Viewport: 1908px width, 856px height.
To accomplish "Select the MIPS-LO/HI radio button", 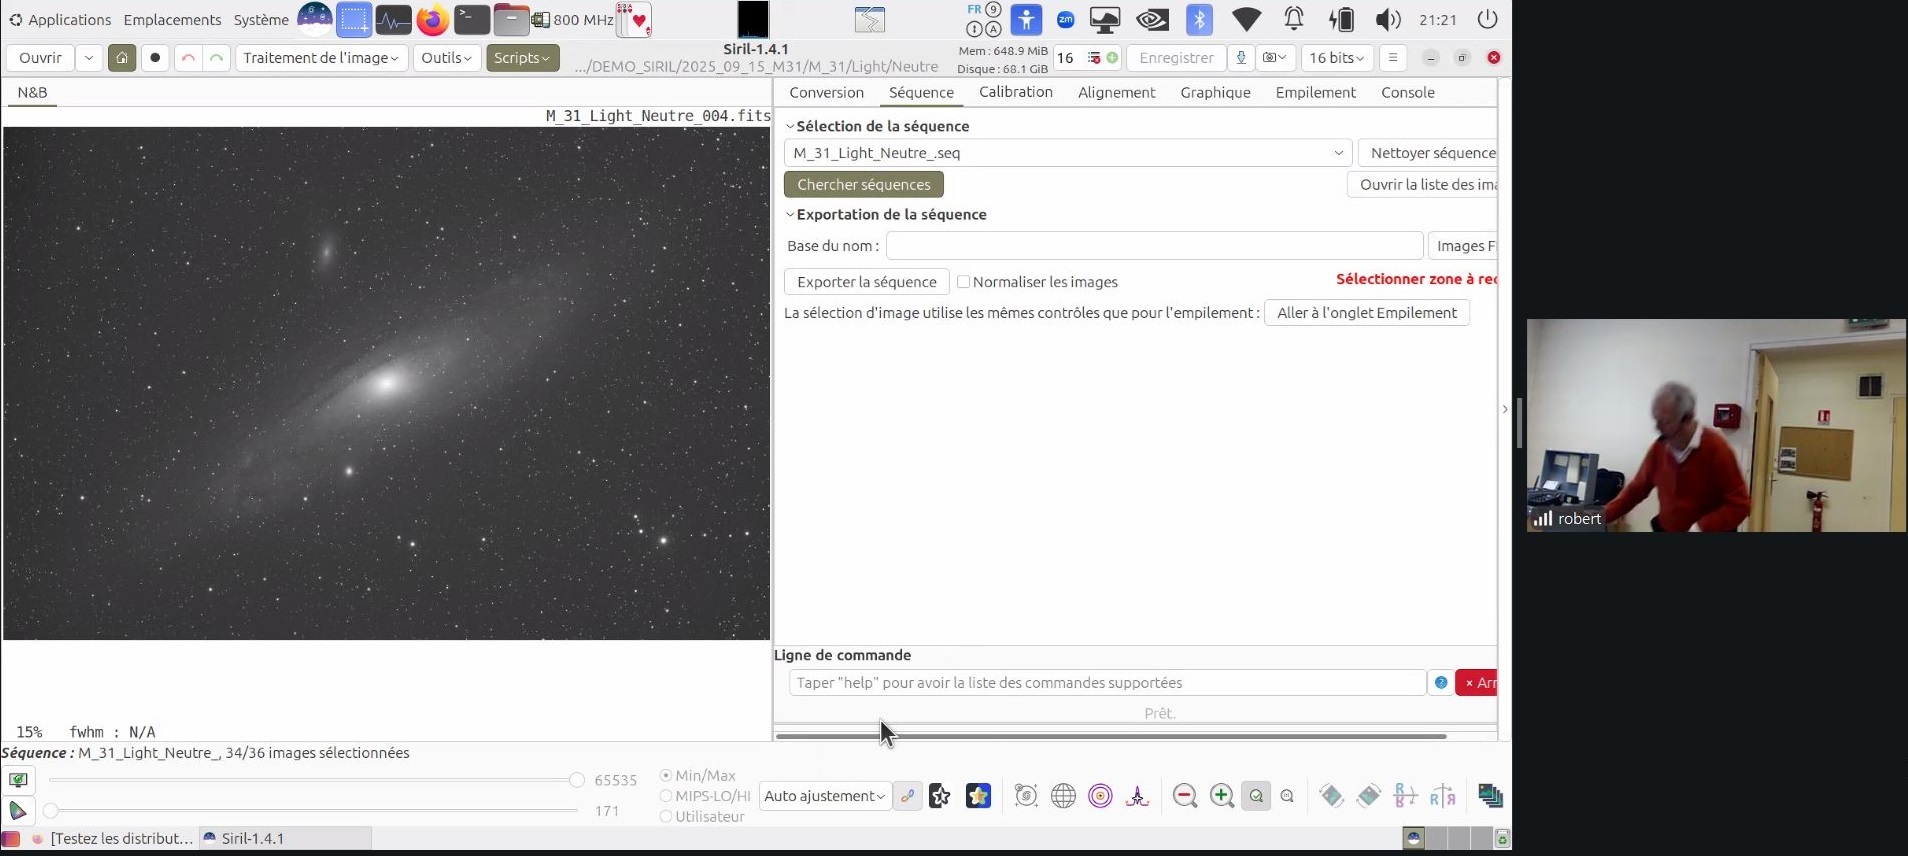I will [x=666, y=796].
